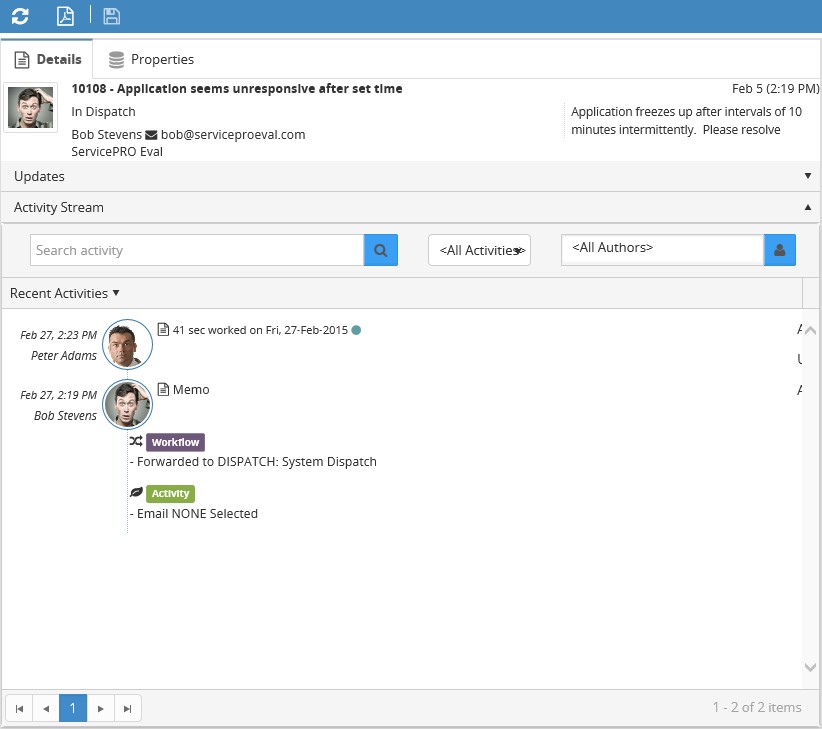Image resolution: width=822 pixels, height=729 pixels.
Task: Open the Recent Activities sort menu
Action: [x=65, y=293]
